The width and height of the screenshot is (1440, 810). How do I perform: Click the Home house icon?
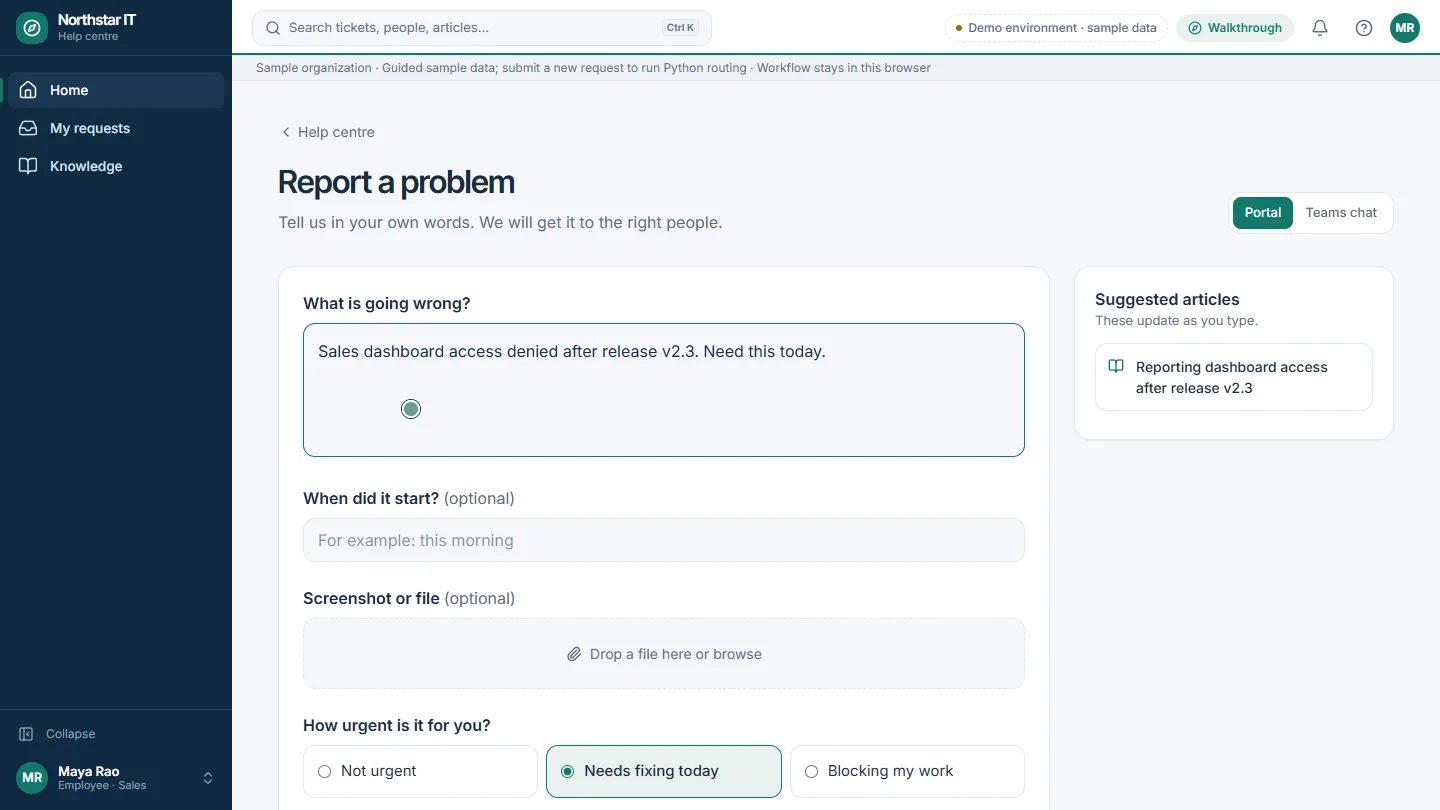click(28, 90)
